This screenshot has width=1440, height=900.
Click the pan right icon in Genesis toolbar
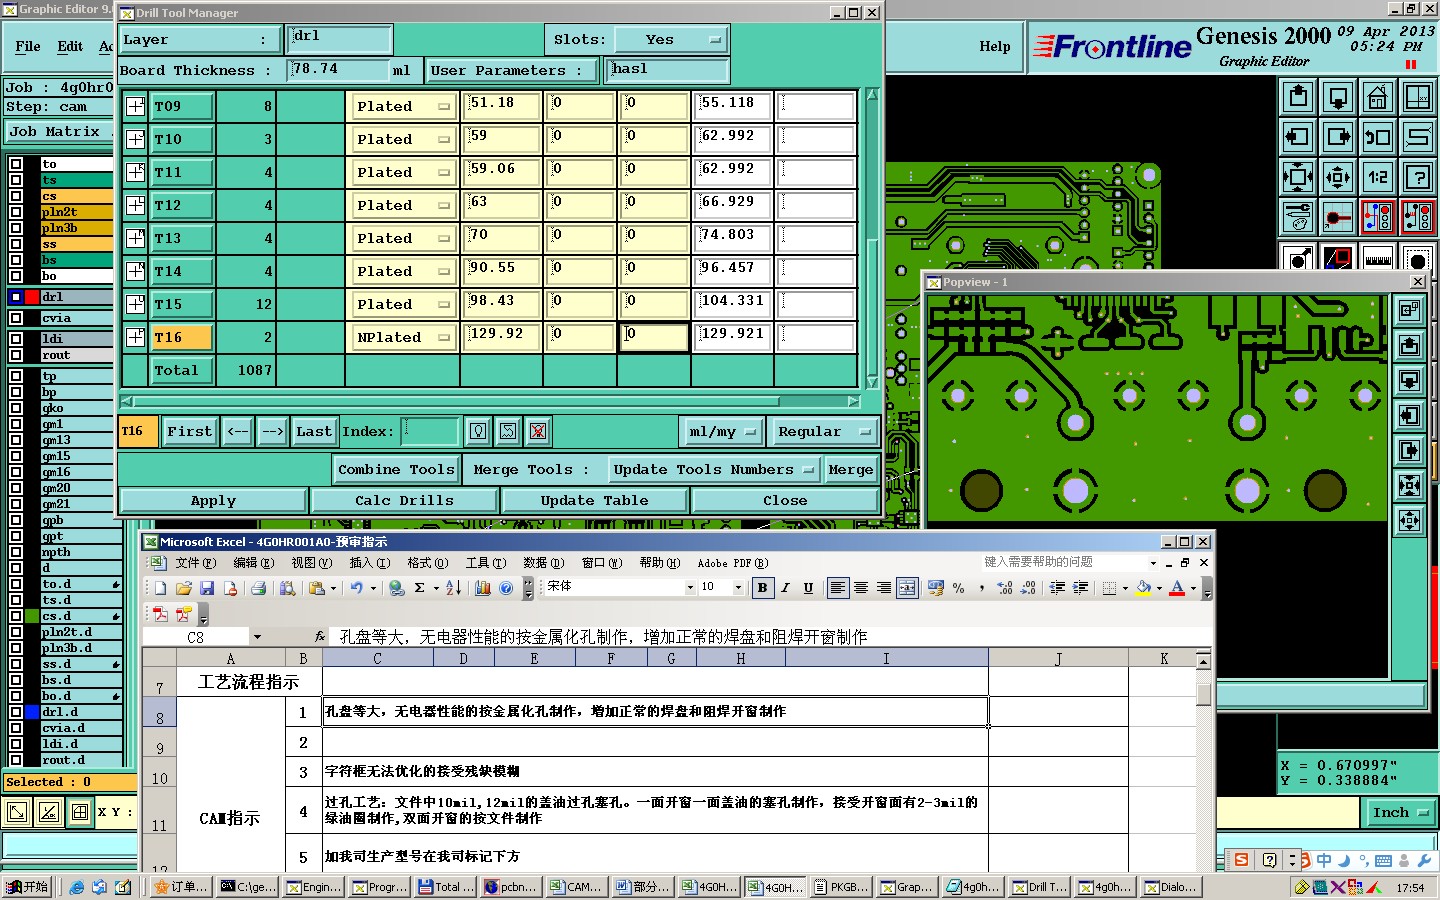click(x=1338, y=137)
